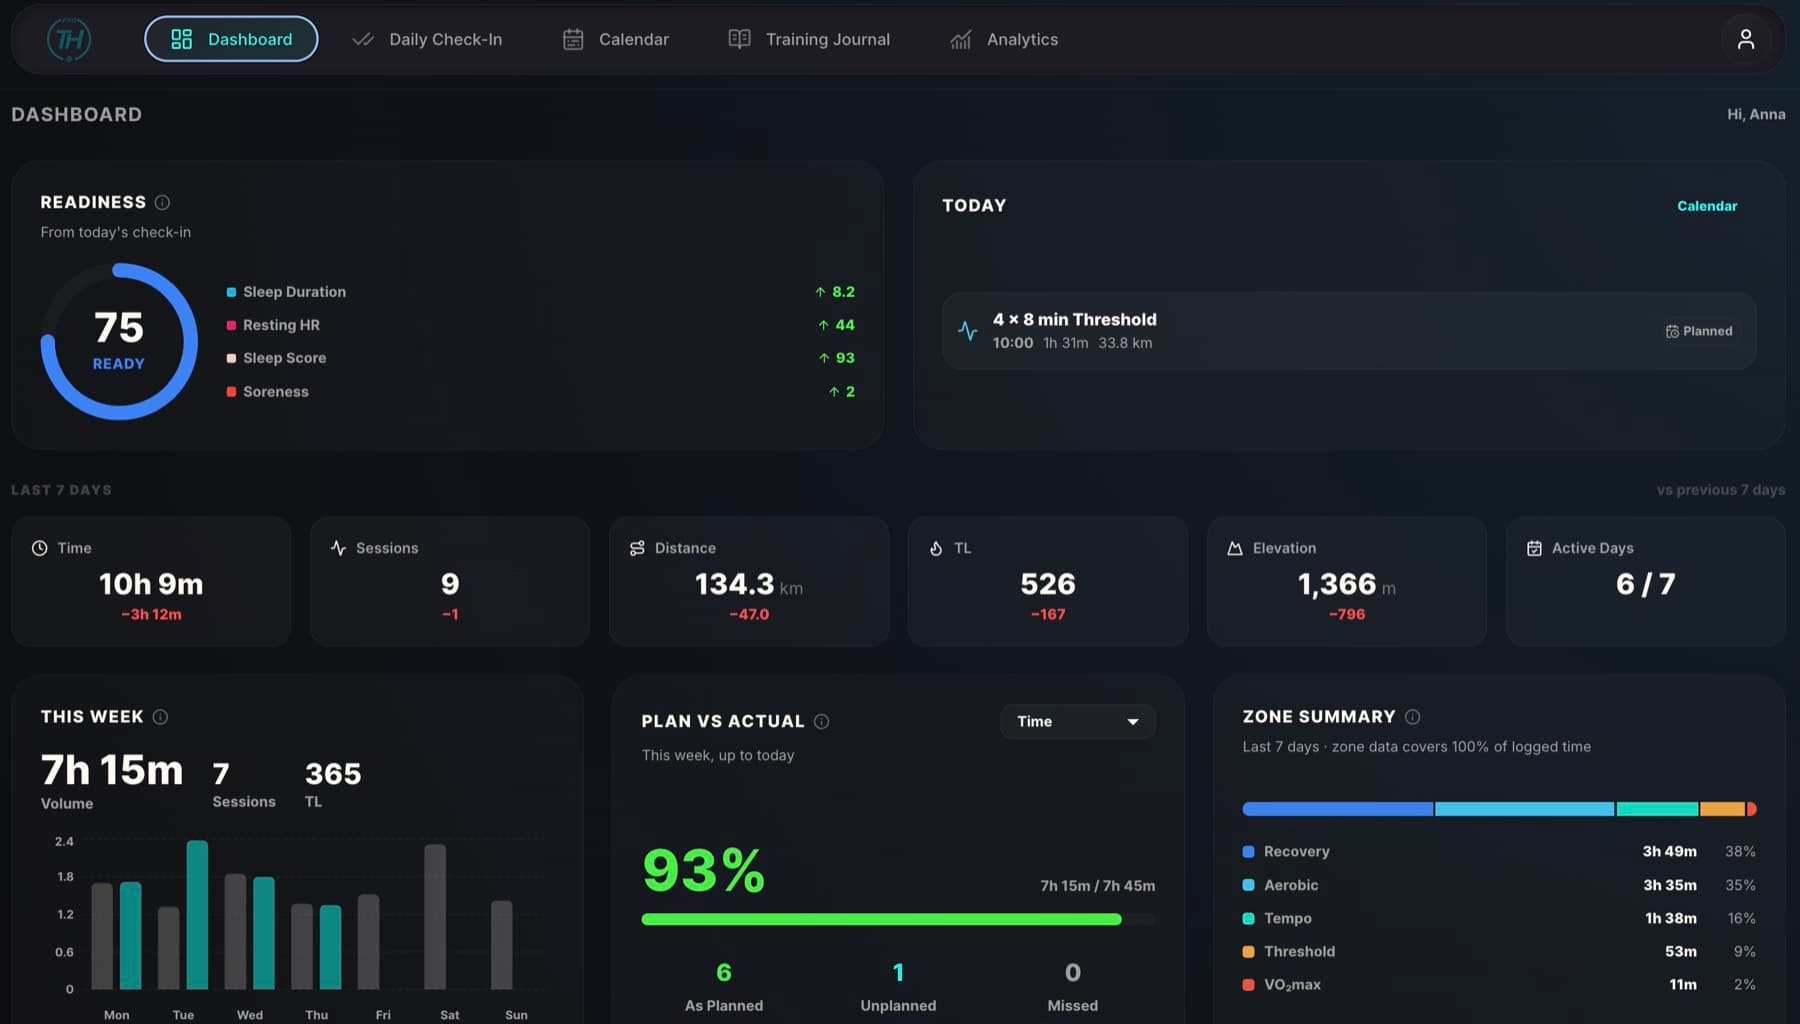The width and height of the screenshot is (1800, 1024).
Task: Click the Calendar link in Today card
Action: tap(1707, 206)
